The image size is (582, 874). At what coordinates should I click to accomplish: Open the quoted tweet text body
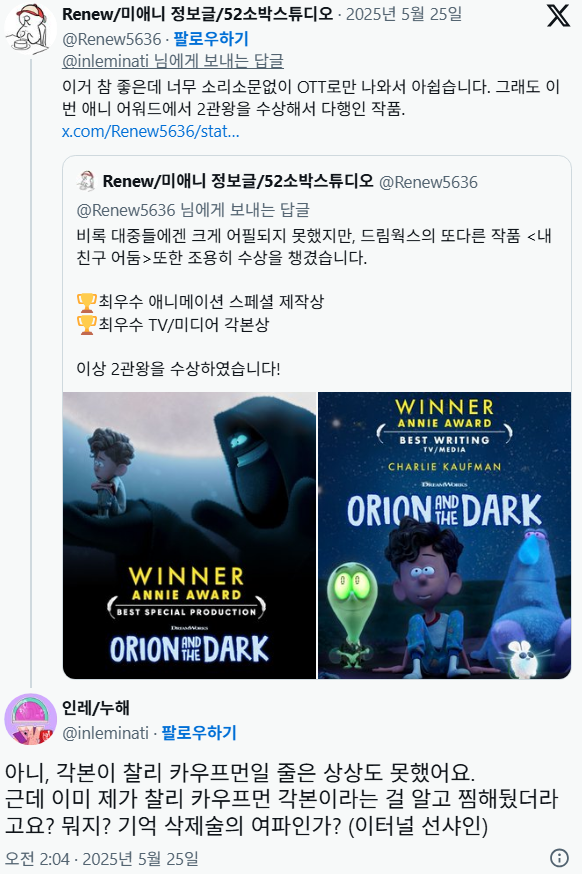pos(314,302)
